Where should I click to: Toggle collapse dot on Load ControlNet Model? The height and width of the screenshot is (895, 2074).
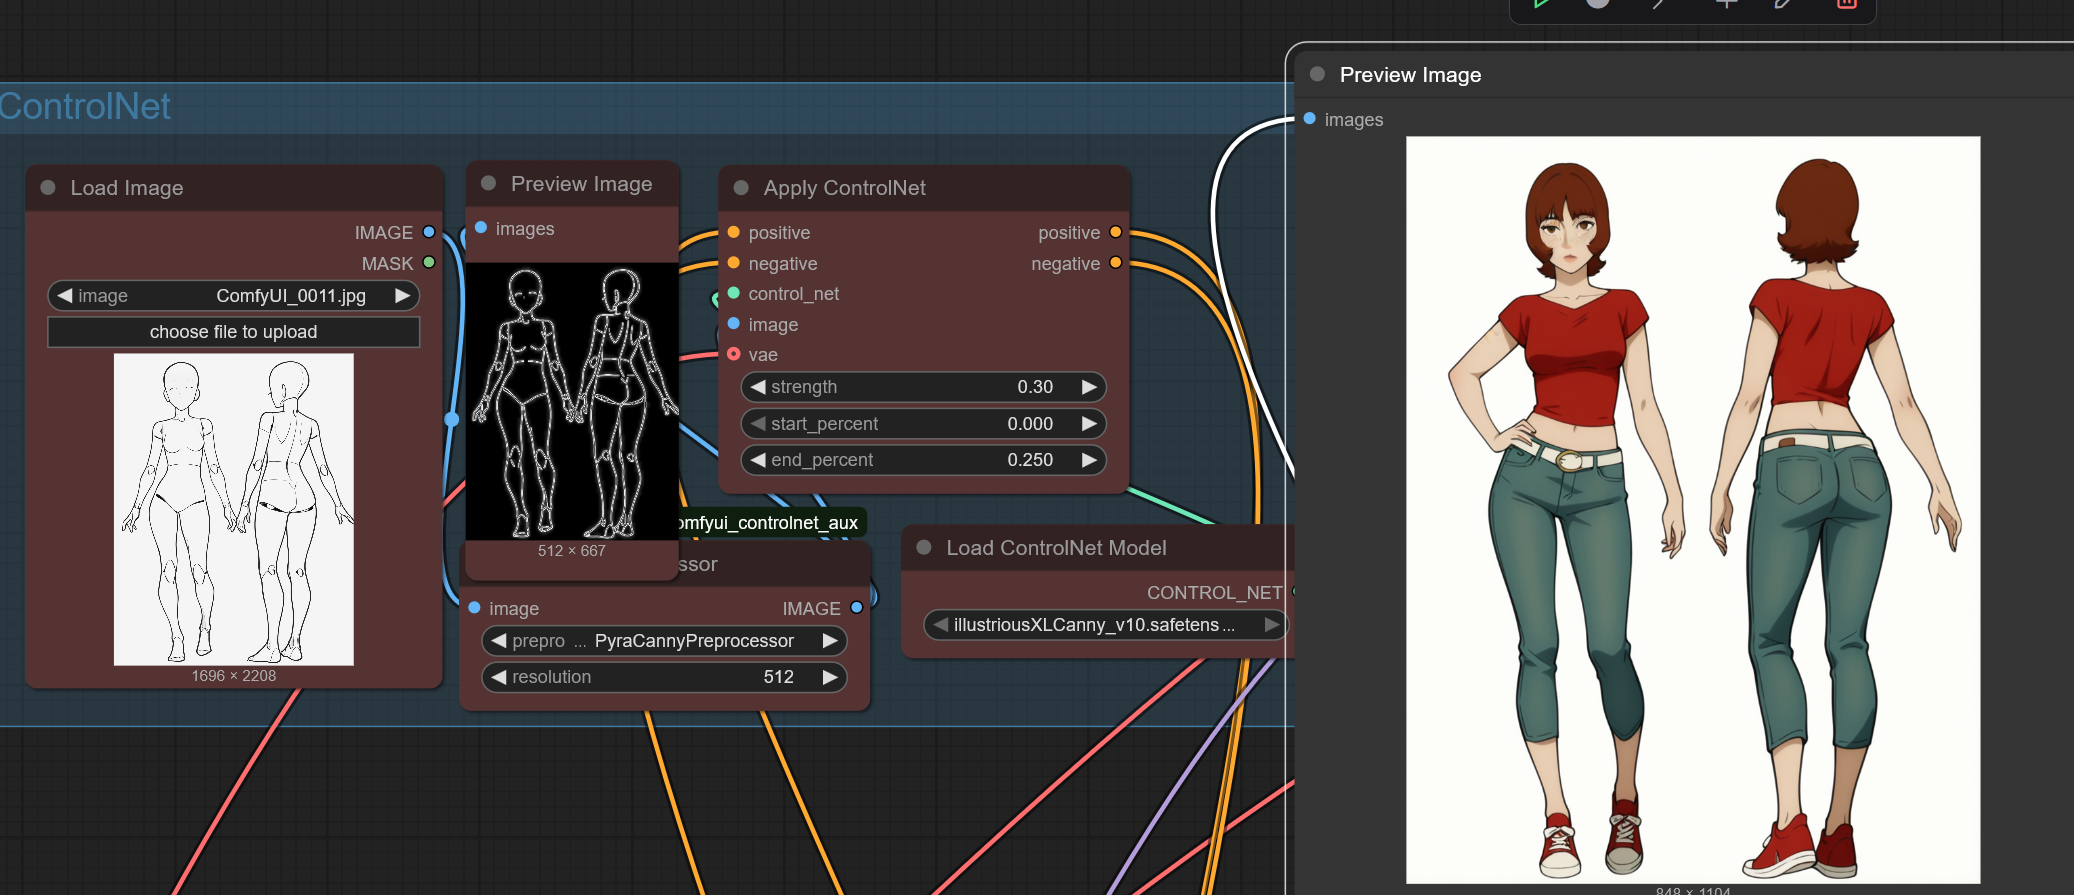coord(924,548)
